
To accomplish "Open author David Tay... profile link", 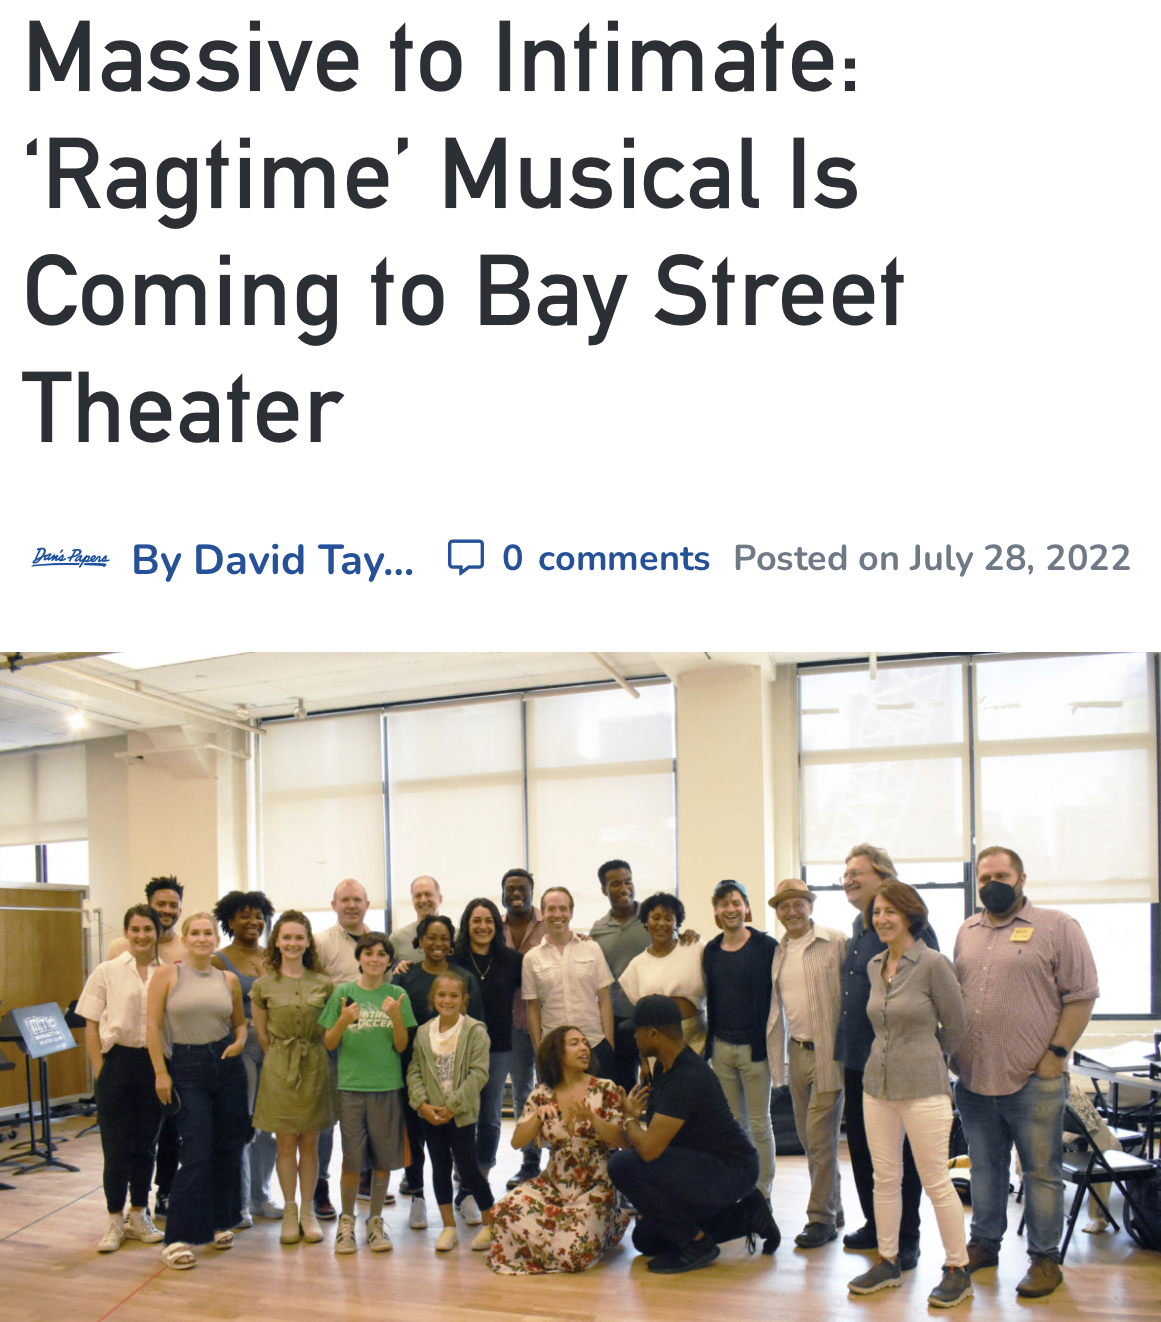I will [273, 559].
